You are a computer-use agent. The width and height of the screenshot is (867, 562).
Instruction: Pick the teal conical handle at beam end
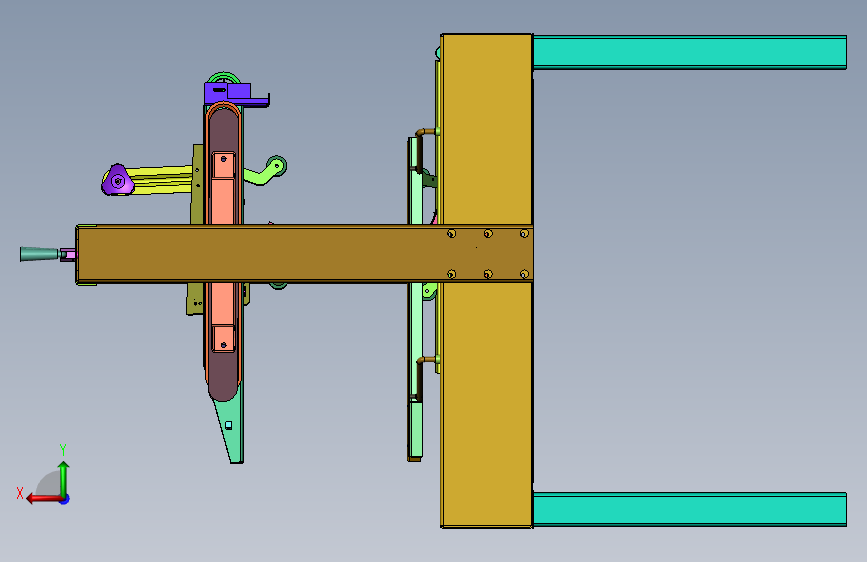click(39, 254)
